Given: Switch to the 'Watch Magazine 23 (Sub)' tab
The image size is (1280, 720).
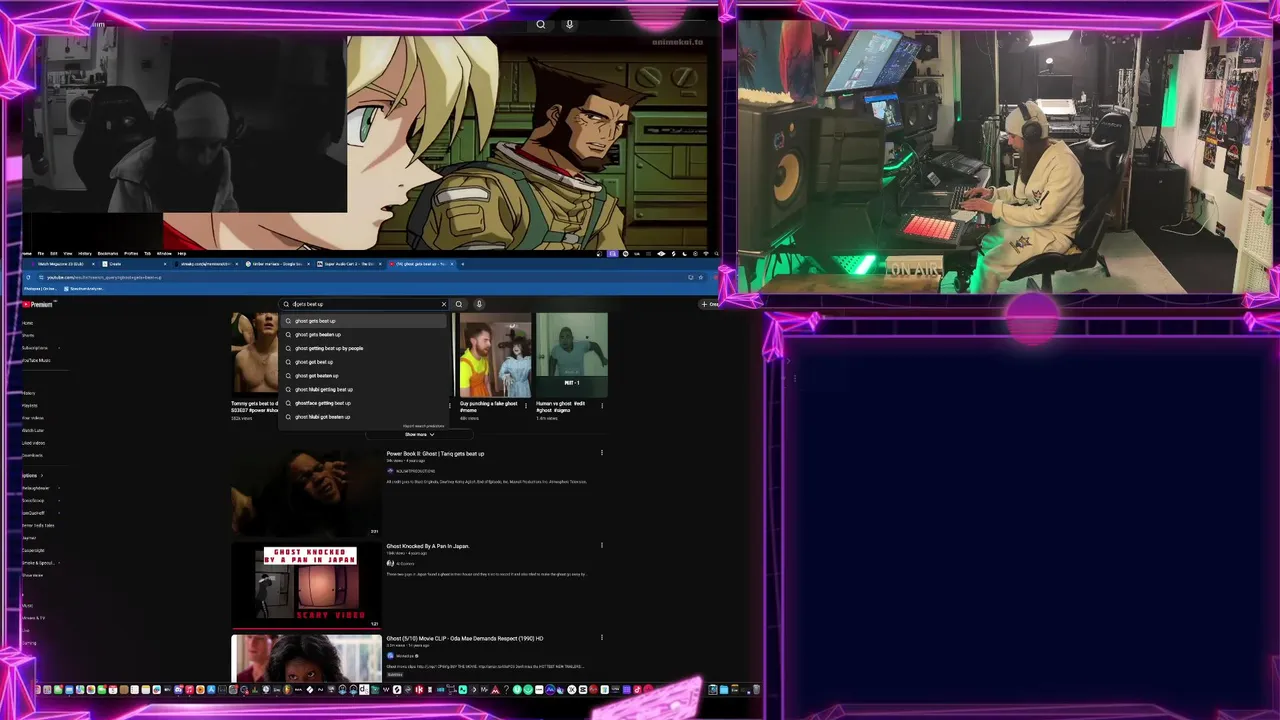Looking at the screenshot, I should [x=60, y=264].
